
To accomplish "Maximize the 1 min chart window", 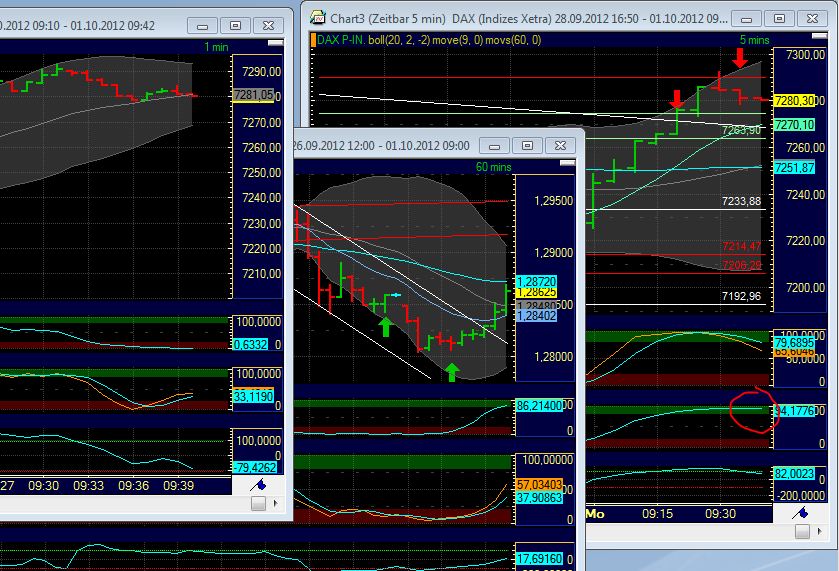I will [x=235, y=26].
